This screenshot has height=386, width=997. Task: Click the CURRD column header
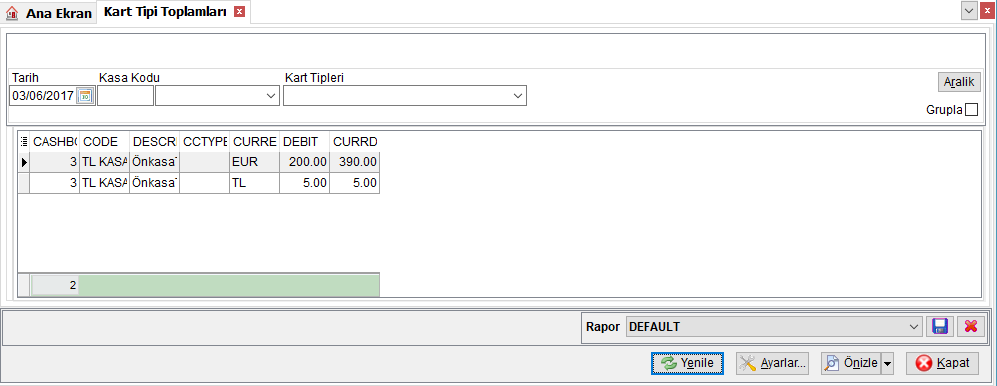click(354, 141)
